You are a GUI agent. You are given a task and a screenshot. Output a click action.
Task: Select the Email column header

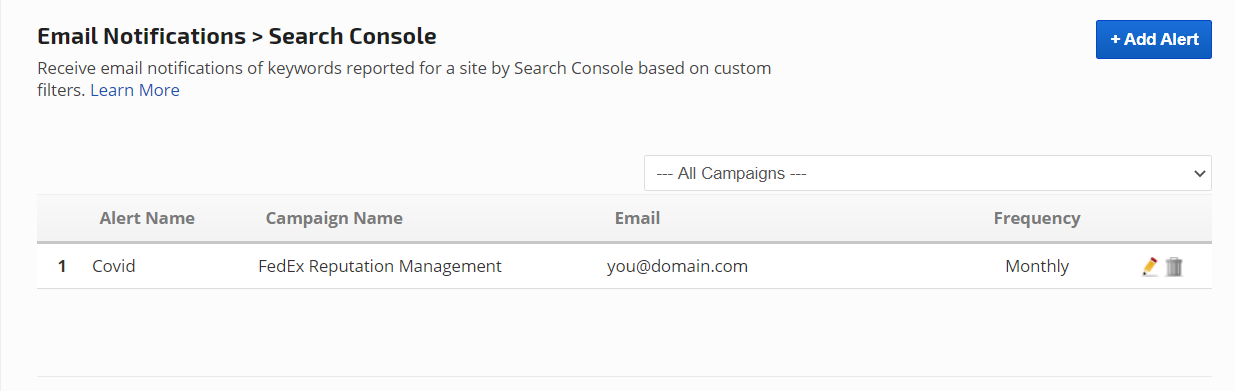tap(637, 218)
